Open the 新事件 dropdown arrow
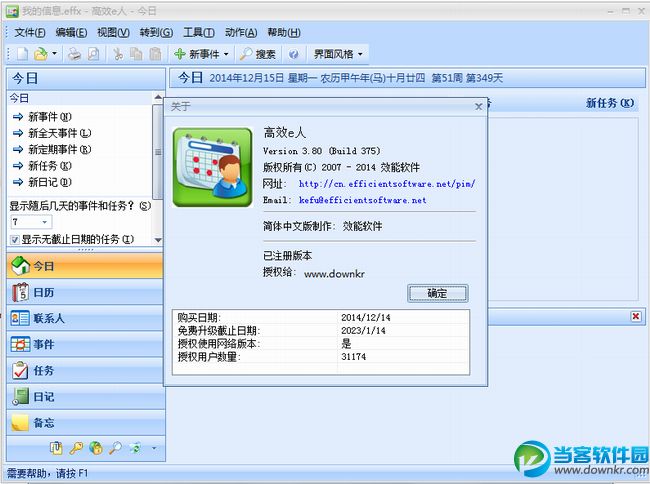The height and width of the screenshot is (484, 650). (x=226, y=54)
